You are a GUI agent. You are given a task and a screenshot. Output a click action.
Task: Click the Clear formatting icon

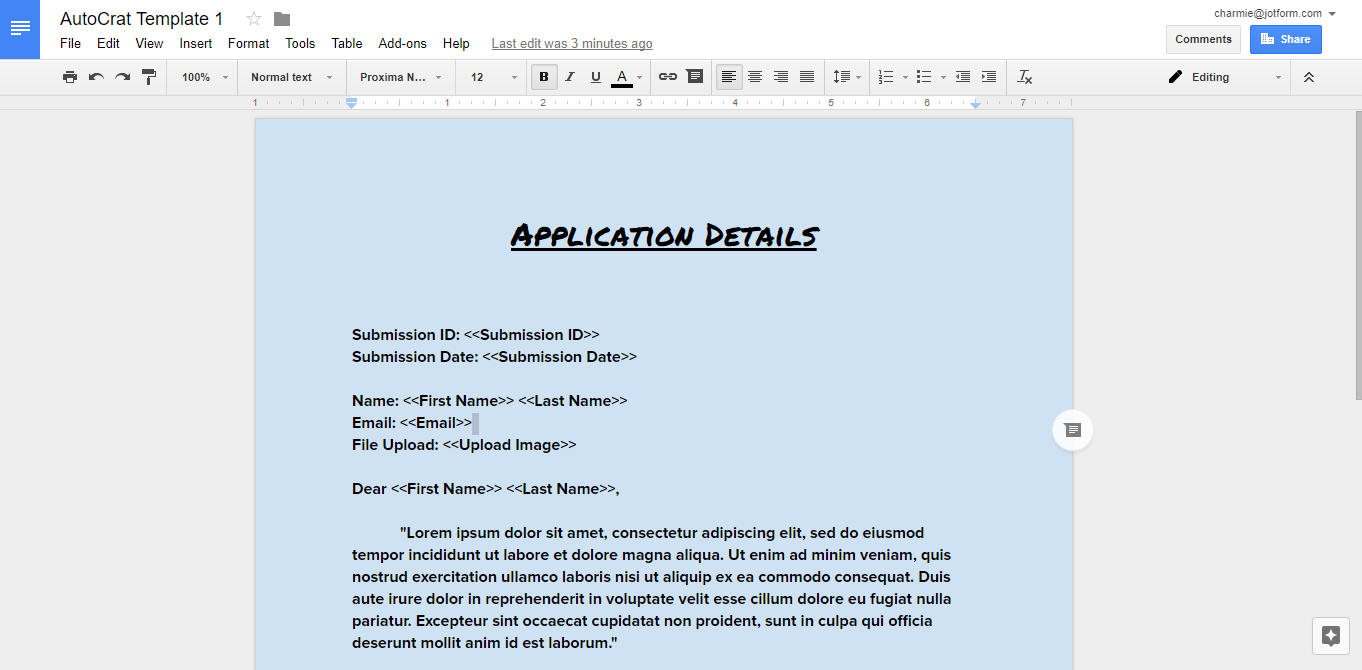pos(1025,77)
